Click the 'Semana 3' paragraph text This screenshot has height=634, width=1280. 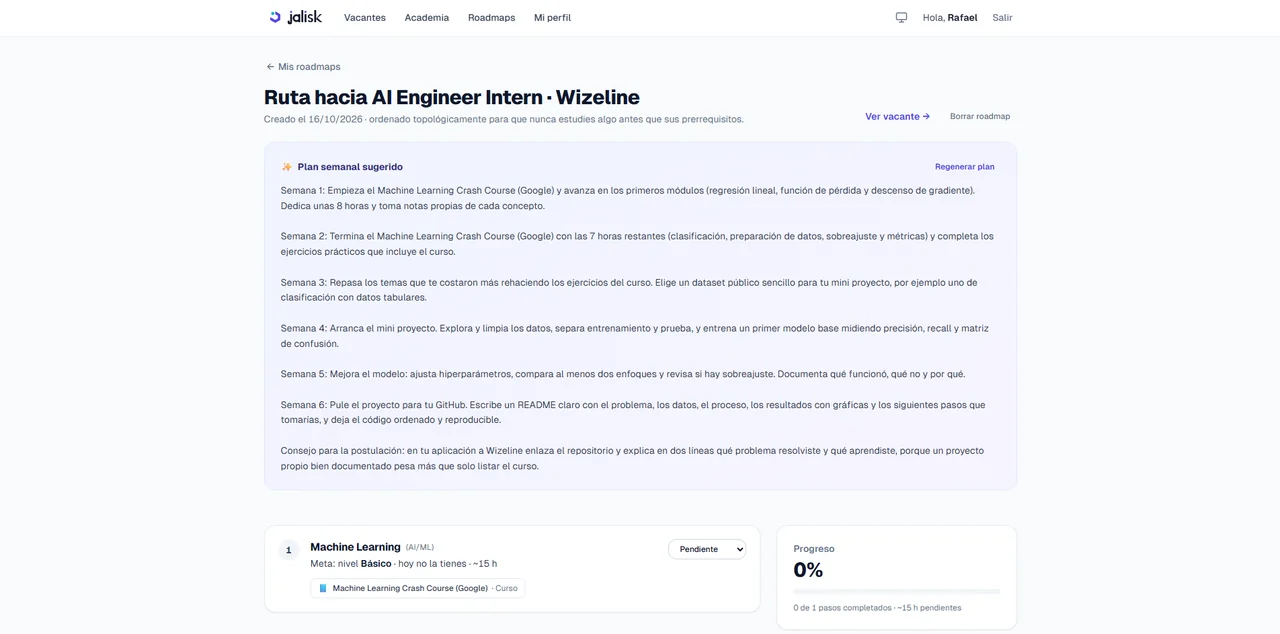pyautogui.click(x=629, y=290)
